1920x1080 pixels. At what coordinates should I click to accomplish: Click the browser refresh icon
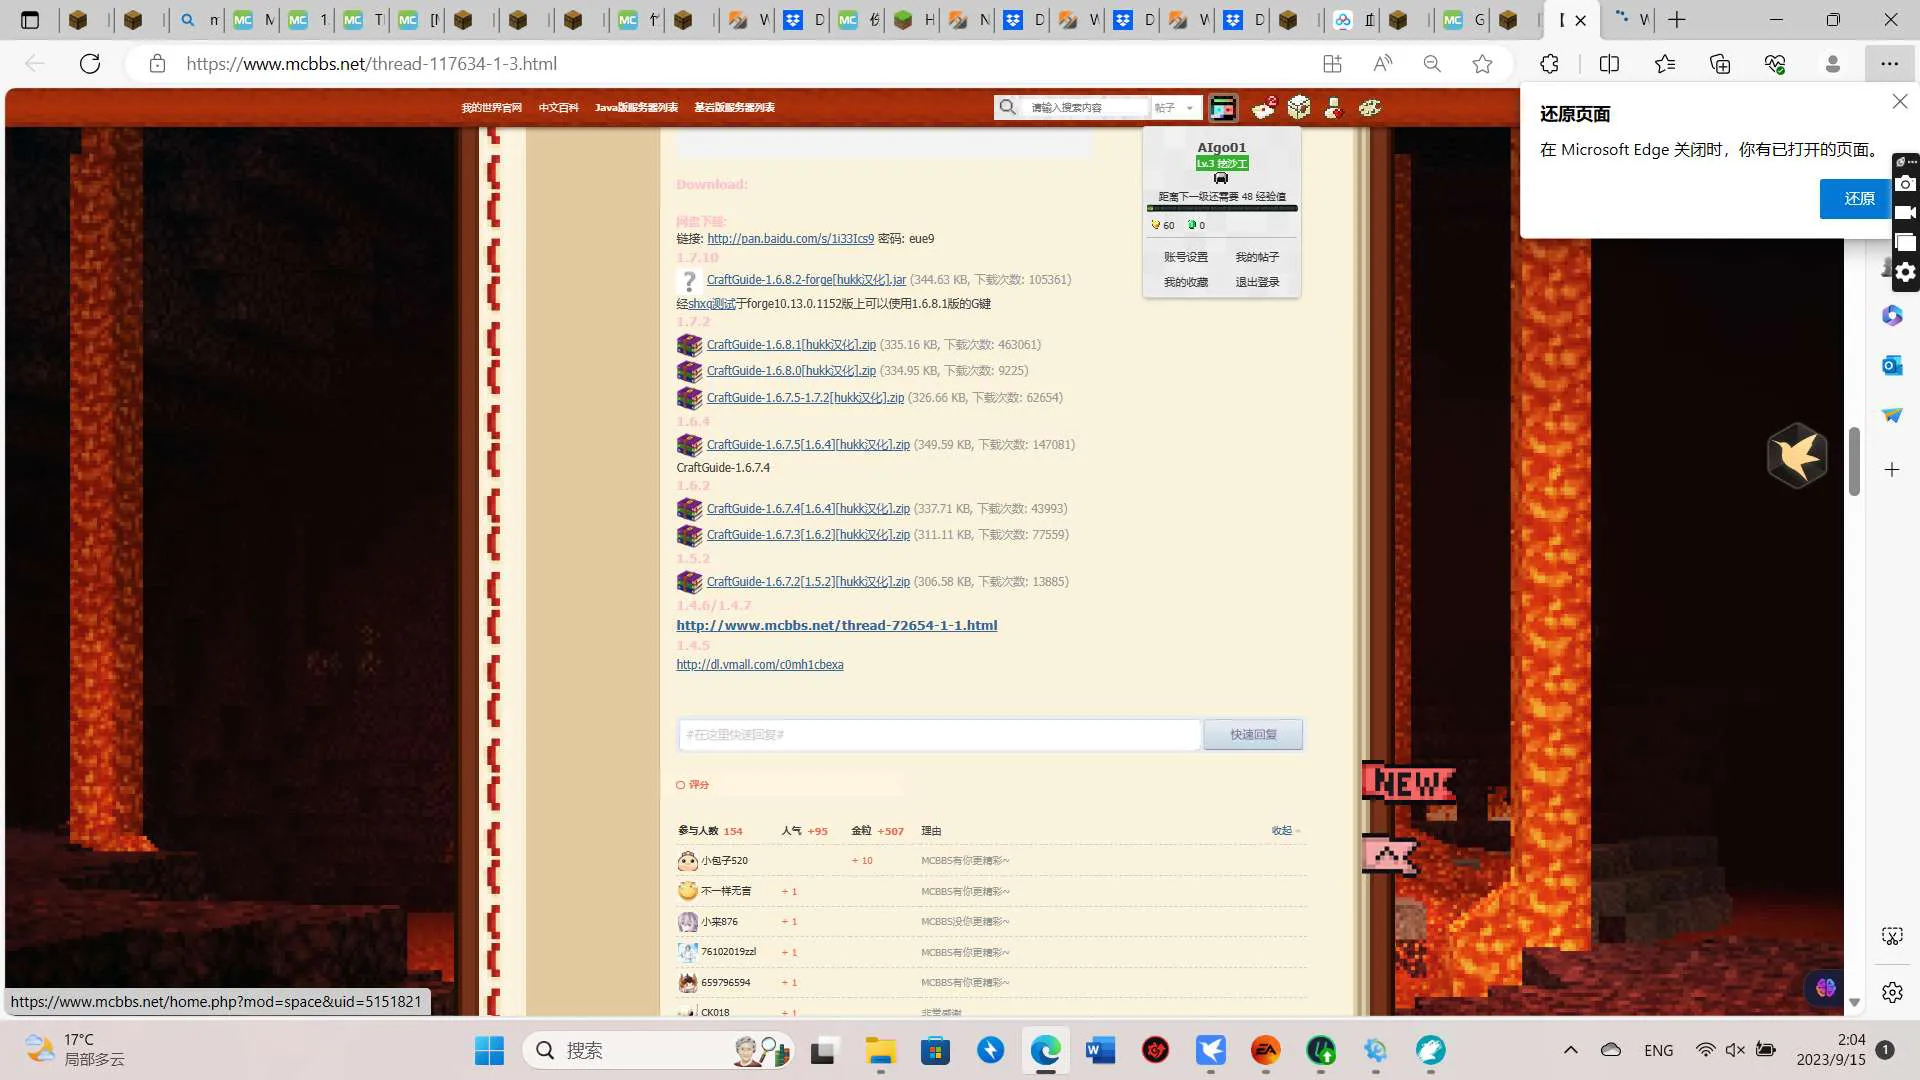[x=90, y=64]
